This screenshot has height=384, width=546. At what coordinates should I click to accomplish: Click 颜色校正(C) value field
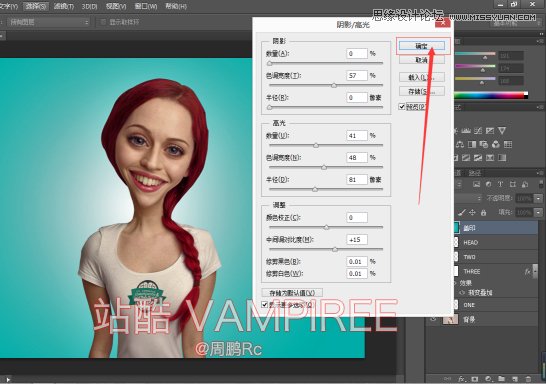[x=357, y=218]
